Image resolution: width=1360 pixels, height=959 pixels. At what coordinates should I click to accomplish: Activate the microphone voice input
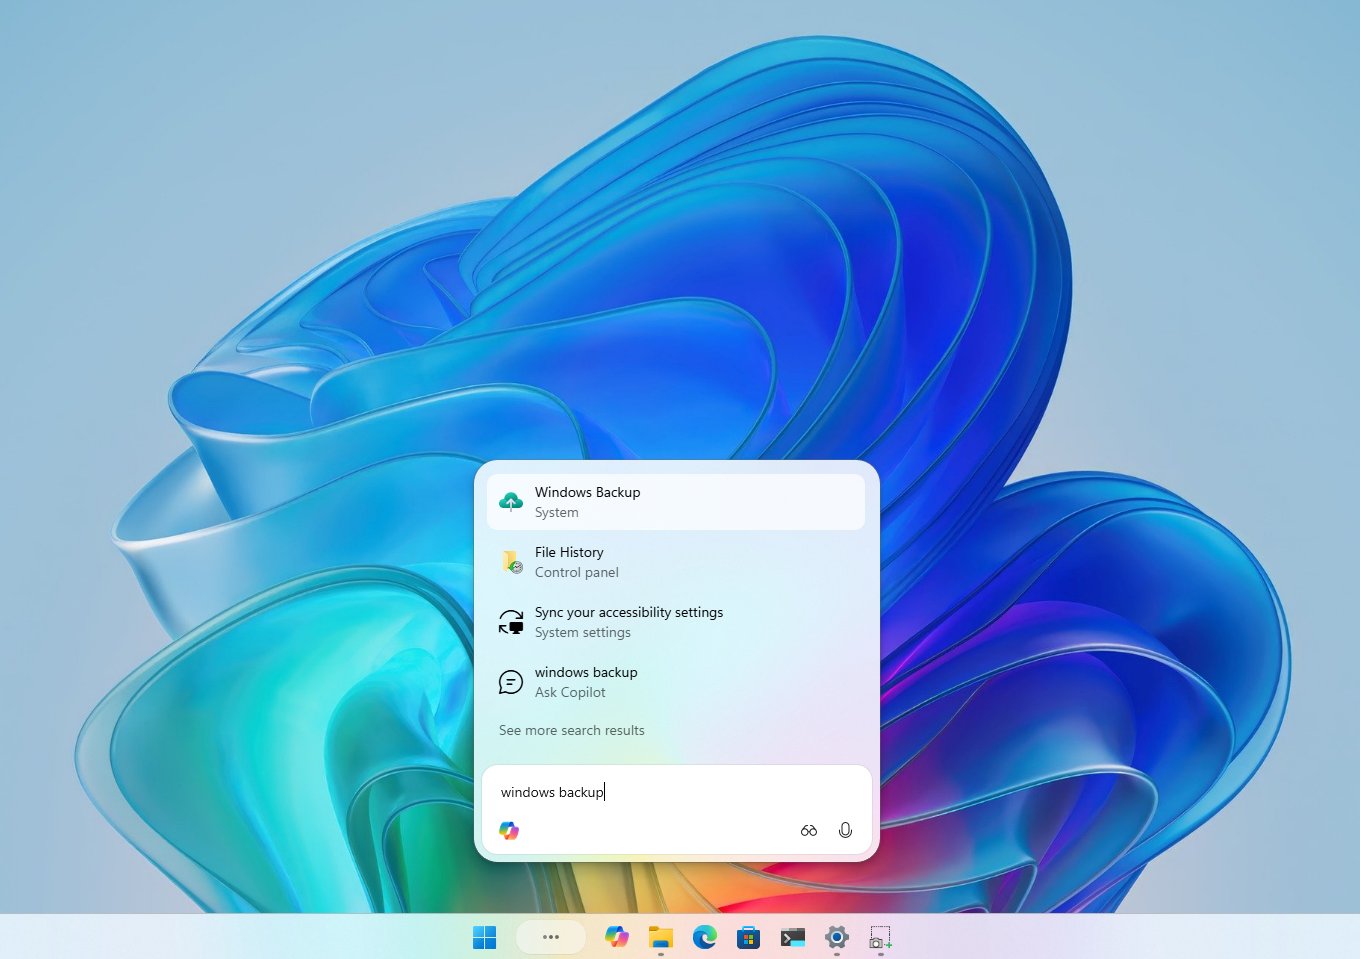[x=845, y=830]
